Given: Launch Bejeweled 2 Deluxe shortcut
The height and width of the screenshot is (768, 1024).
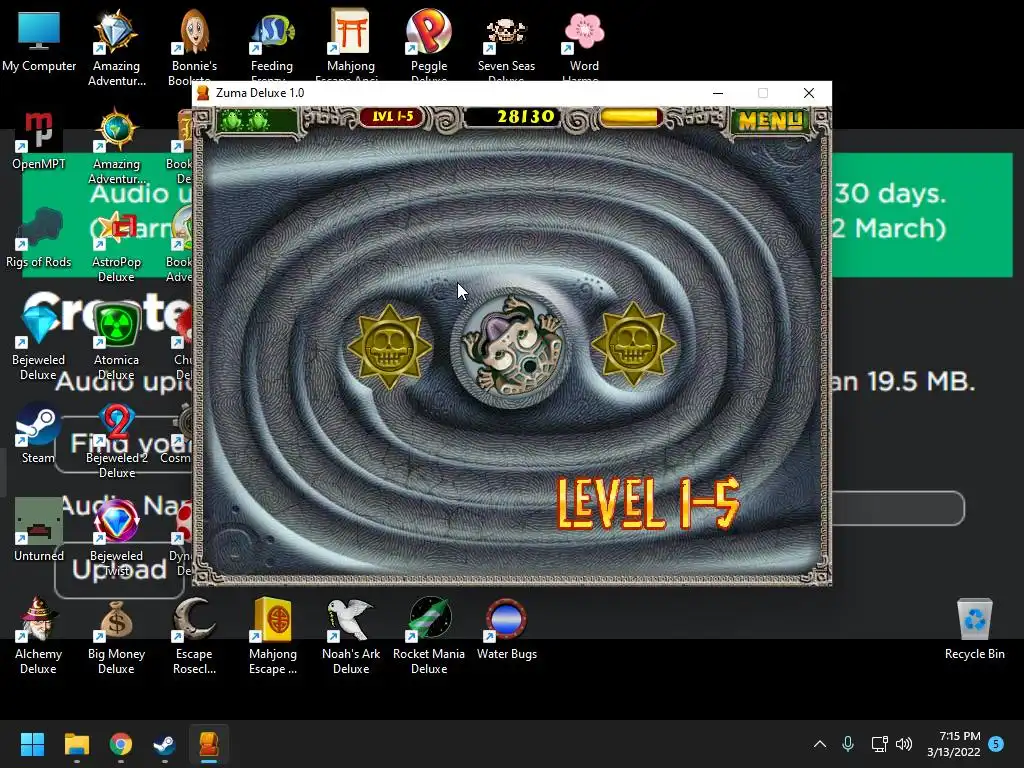Looking at the screenshot, I should 116,442.
